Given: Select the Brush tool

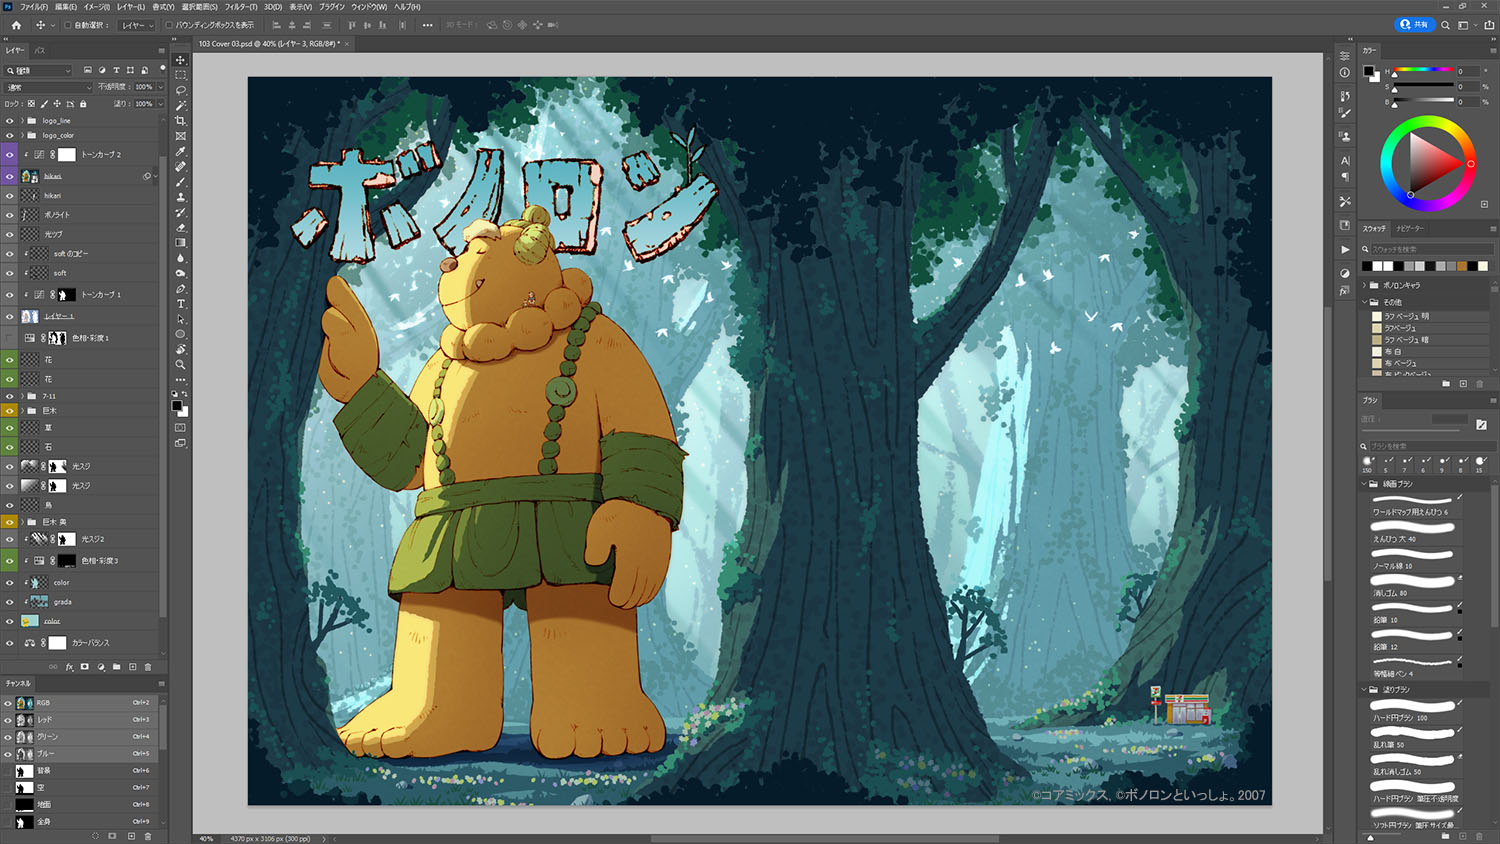Looking at the screenshot, I should click(180, 182).
